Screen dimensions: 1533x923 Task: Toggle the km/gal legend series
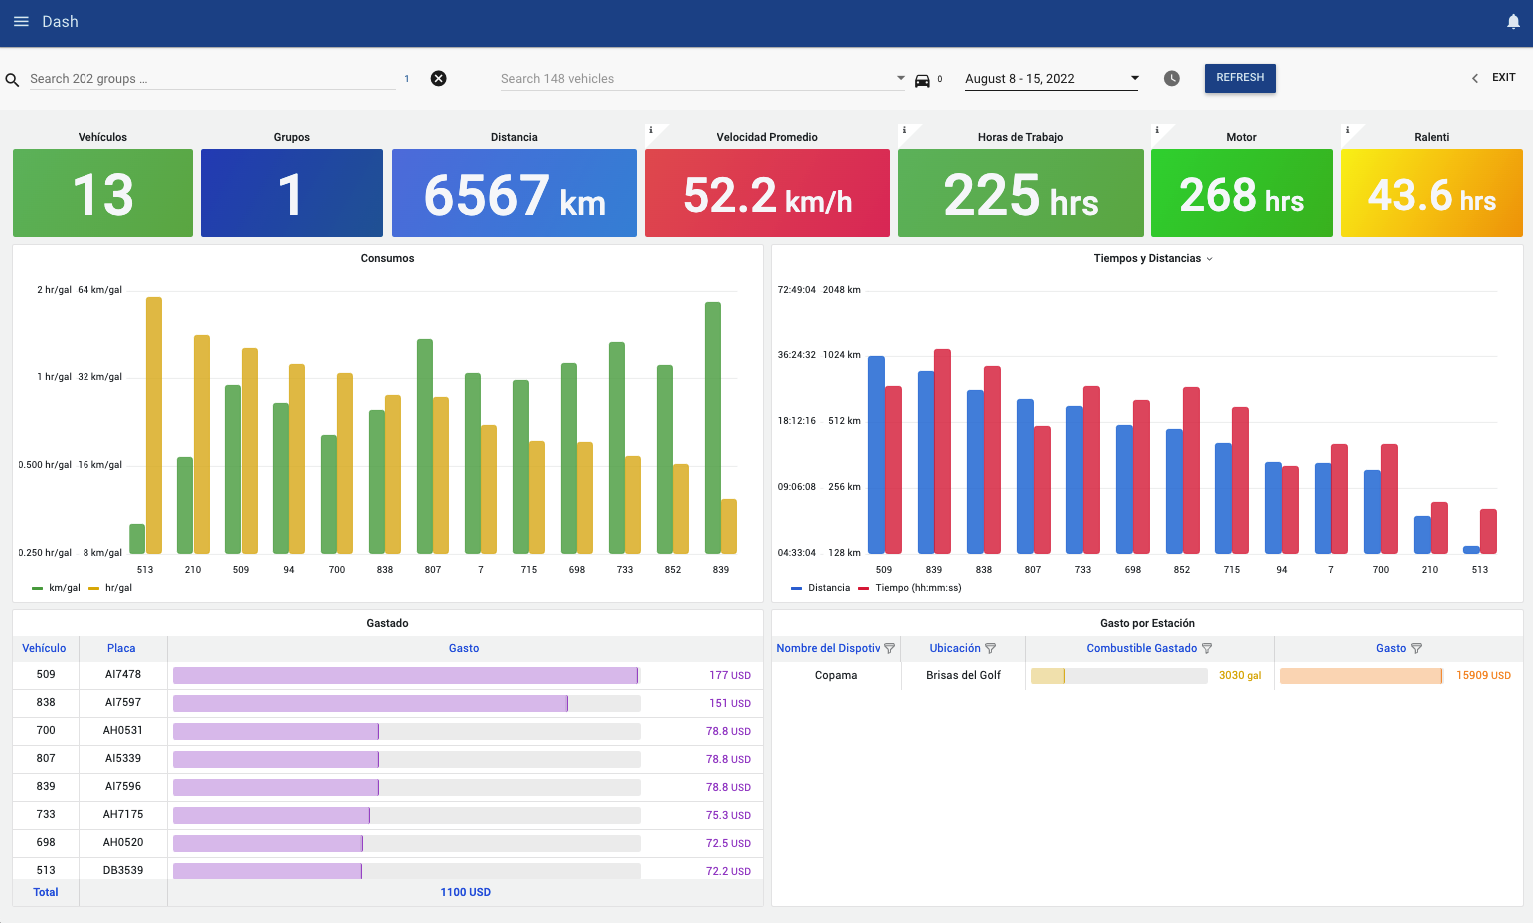click(56, 588)
